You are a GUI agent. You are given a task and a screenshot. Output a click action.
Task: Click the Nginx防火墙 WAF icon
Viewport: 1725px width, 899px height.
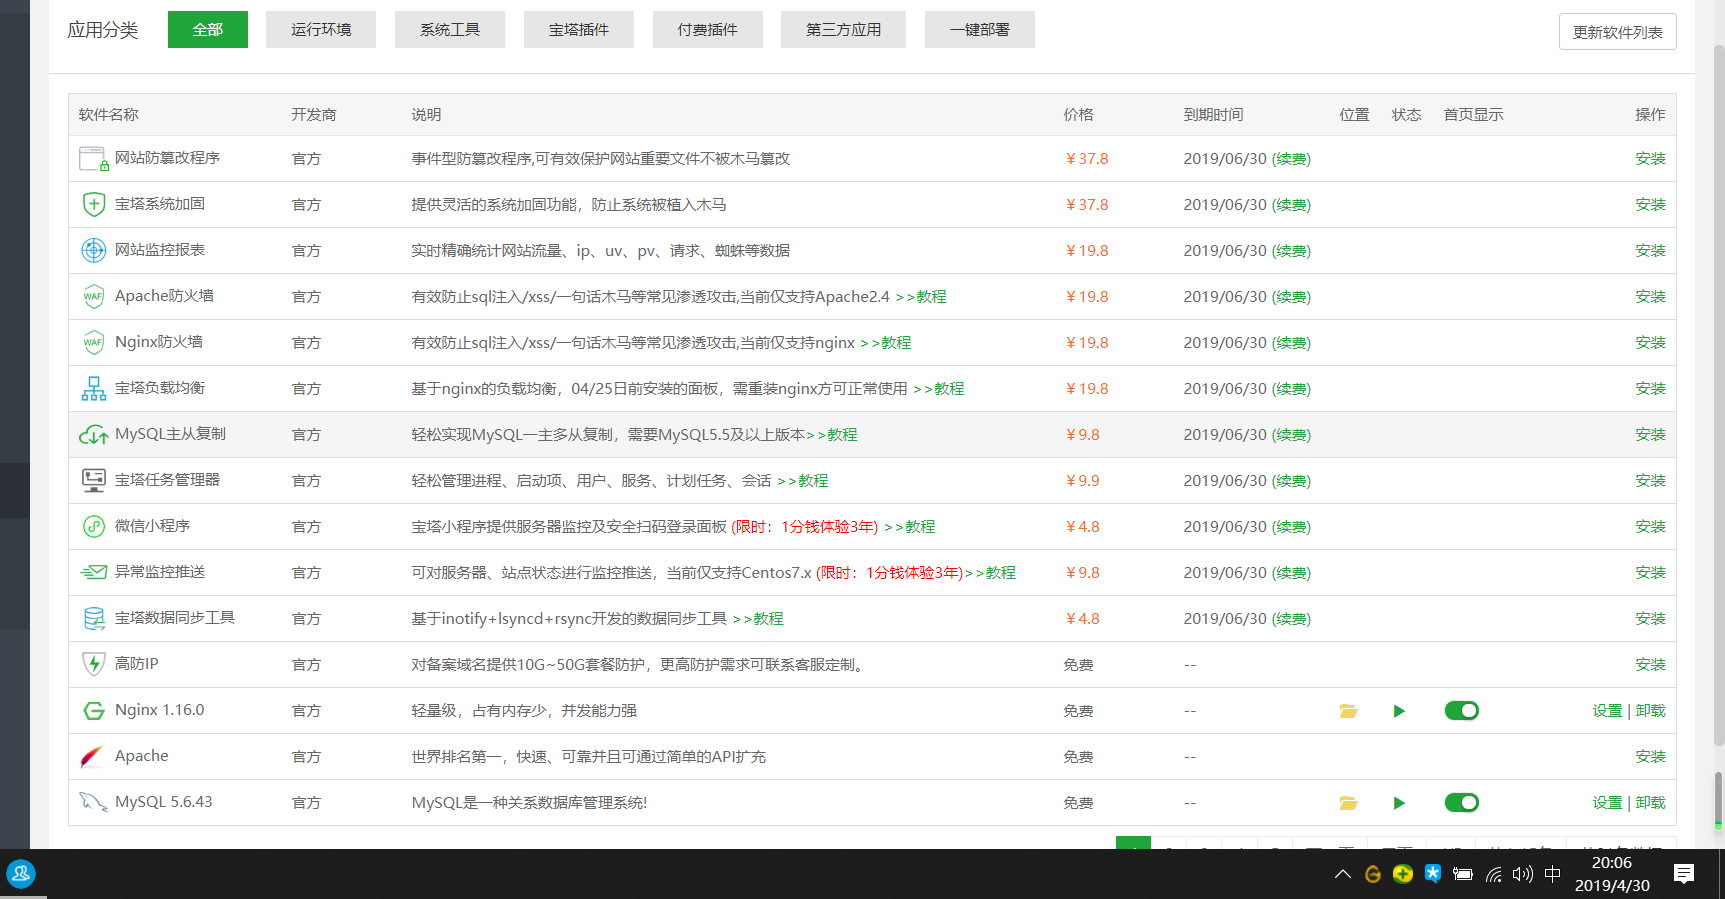(94, 342)
